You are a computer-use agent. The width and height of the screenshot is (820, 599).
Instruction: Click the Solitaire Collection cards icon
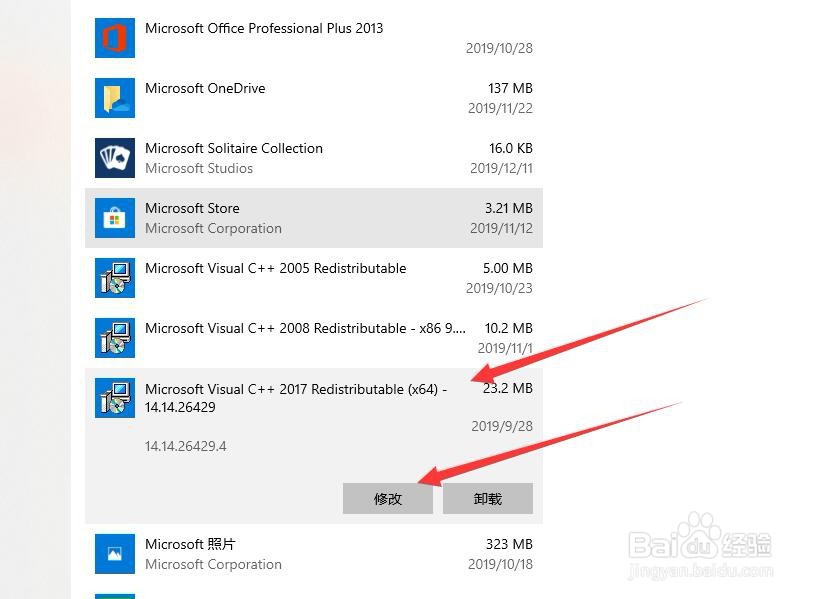[115, 158]
